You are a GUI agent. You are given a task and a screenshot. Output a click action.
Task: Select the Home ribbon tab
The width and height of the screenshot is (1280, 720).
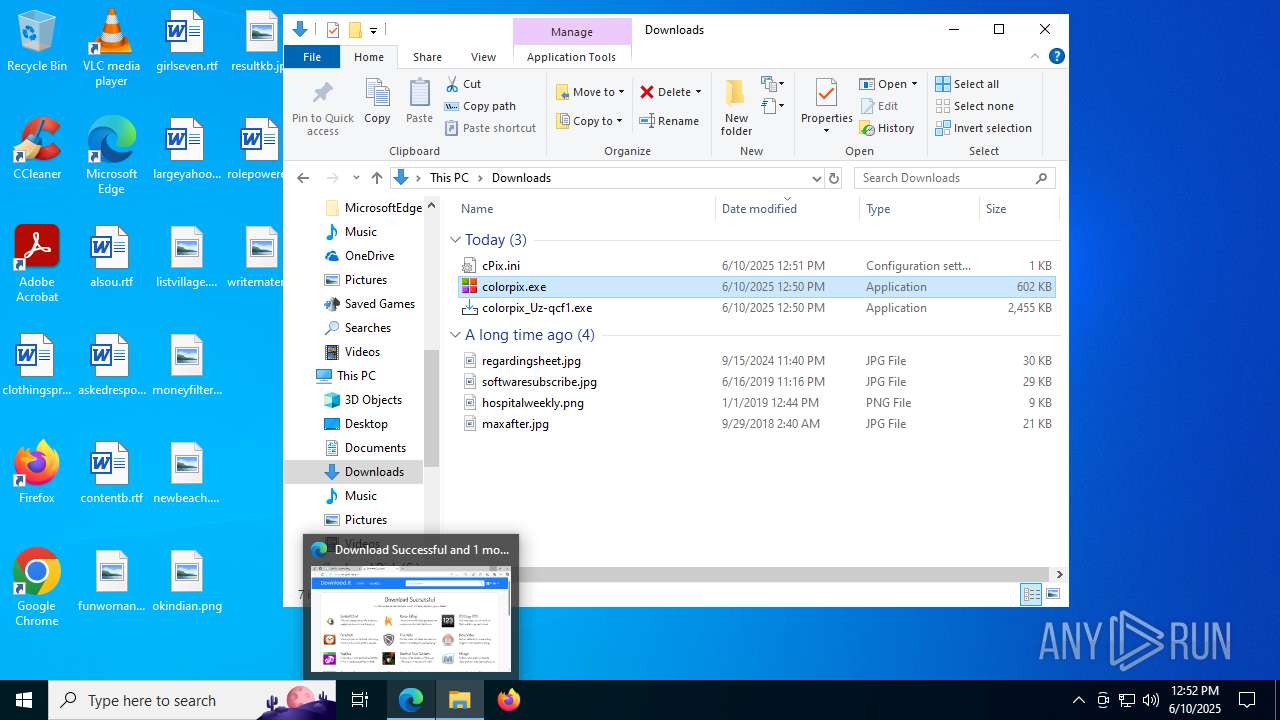click(369, 57)
